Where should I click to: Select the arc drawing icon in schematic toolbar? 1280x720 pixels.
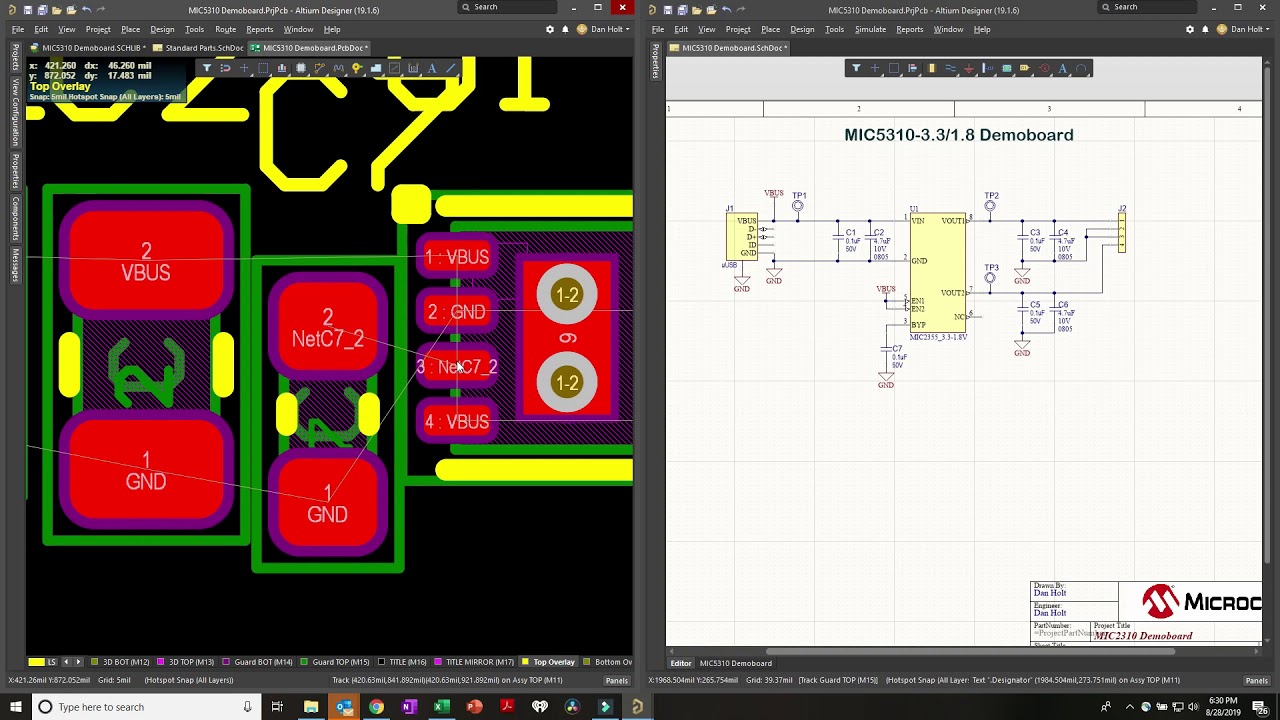[1082, 68]
